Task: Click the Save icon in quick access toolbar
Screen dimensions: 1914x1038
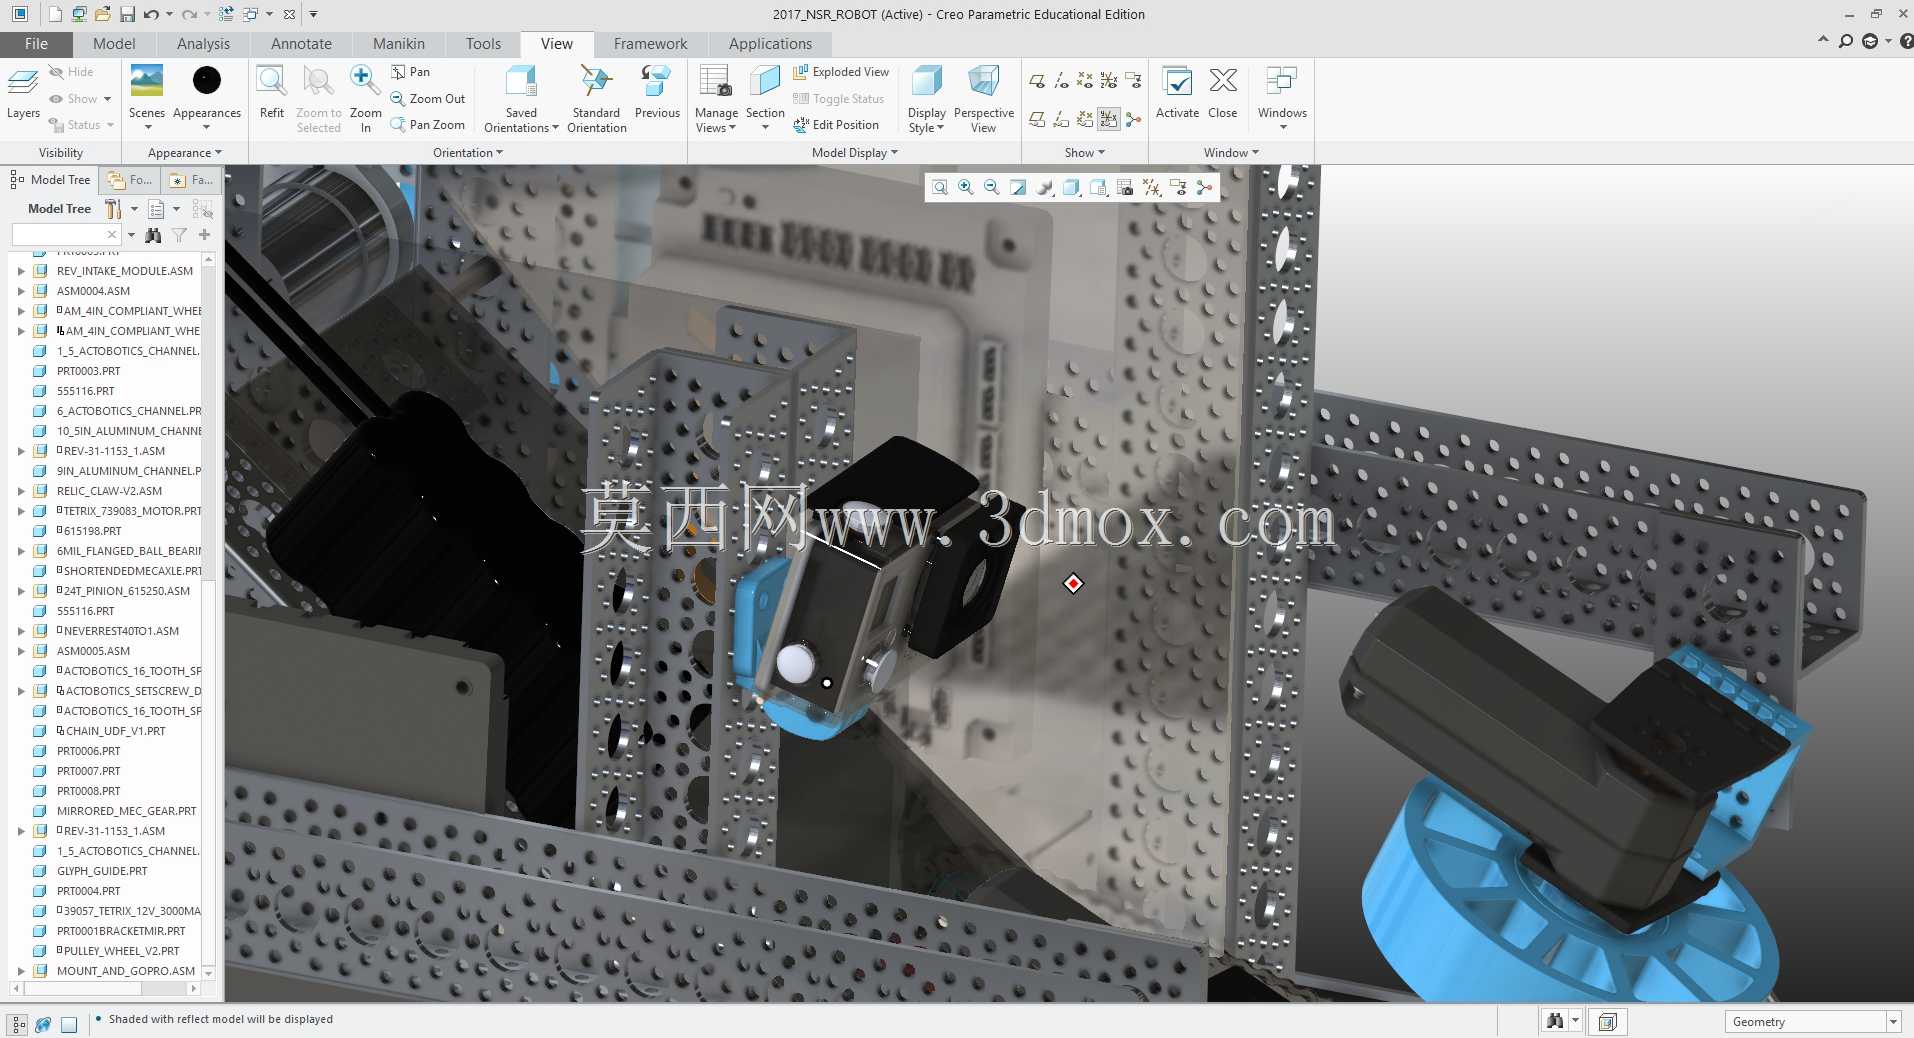Action: (127, 14)
